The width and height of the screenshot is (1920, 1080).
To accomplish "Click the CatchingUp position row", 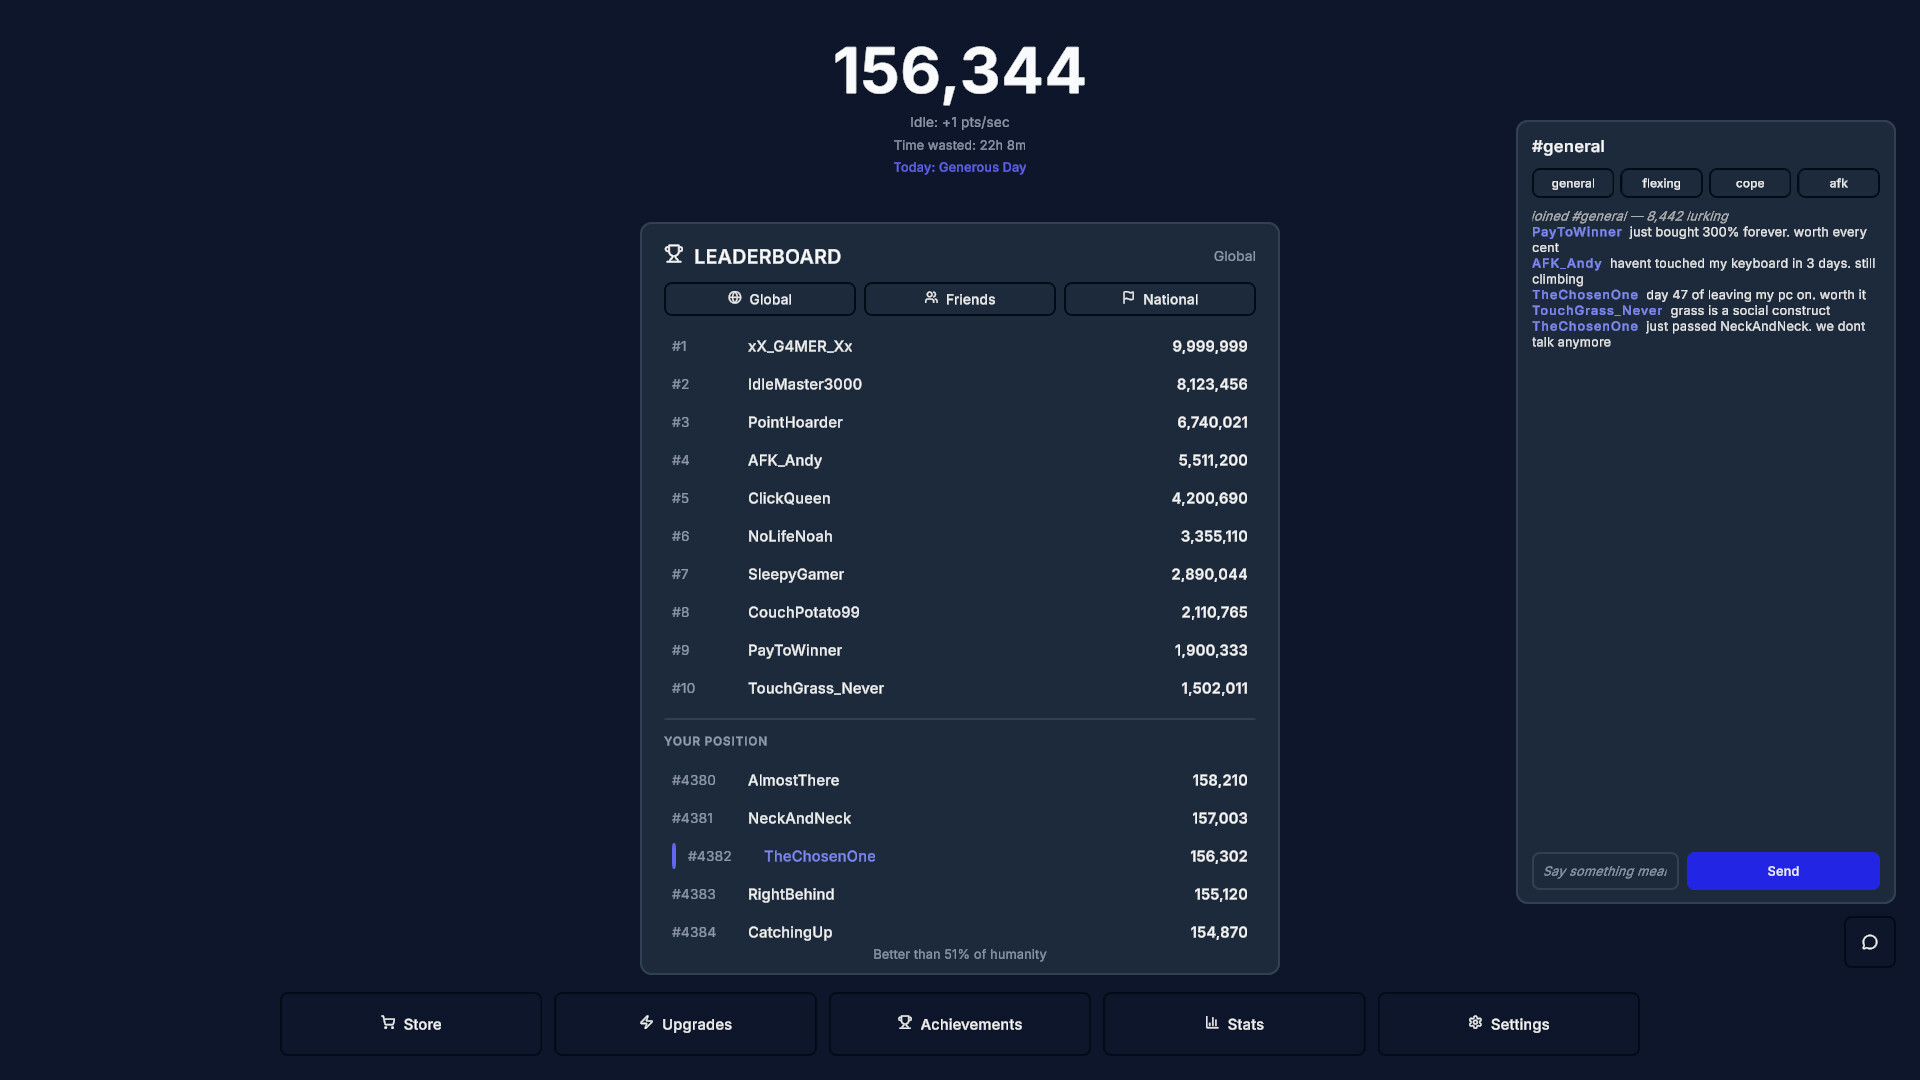I will [x=960, y=932].
